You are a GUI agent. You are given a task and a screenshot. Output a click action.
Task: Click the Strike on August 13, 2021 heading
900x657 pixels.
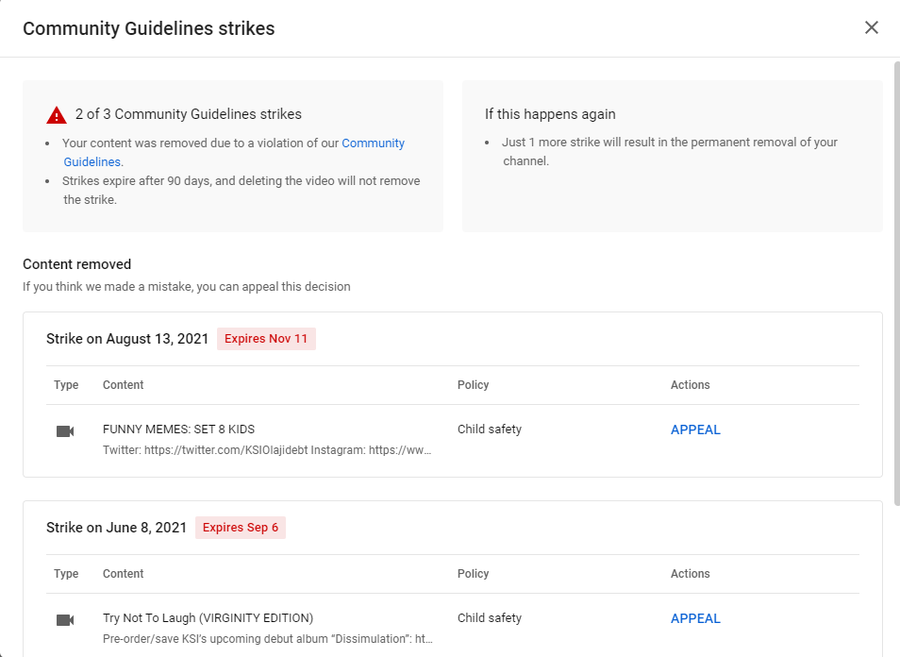pyautogui.click(x=127, y=339)
